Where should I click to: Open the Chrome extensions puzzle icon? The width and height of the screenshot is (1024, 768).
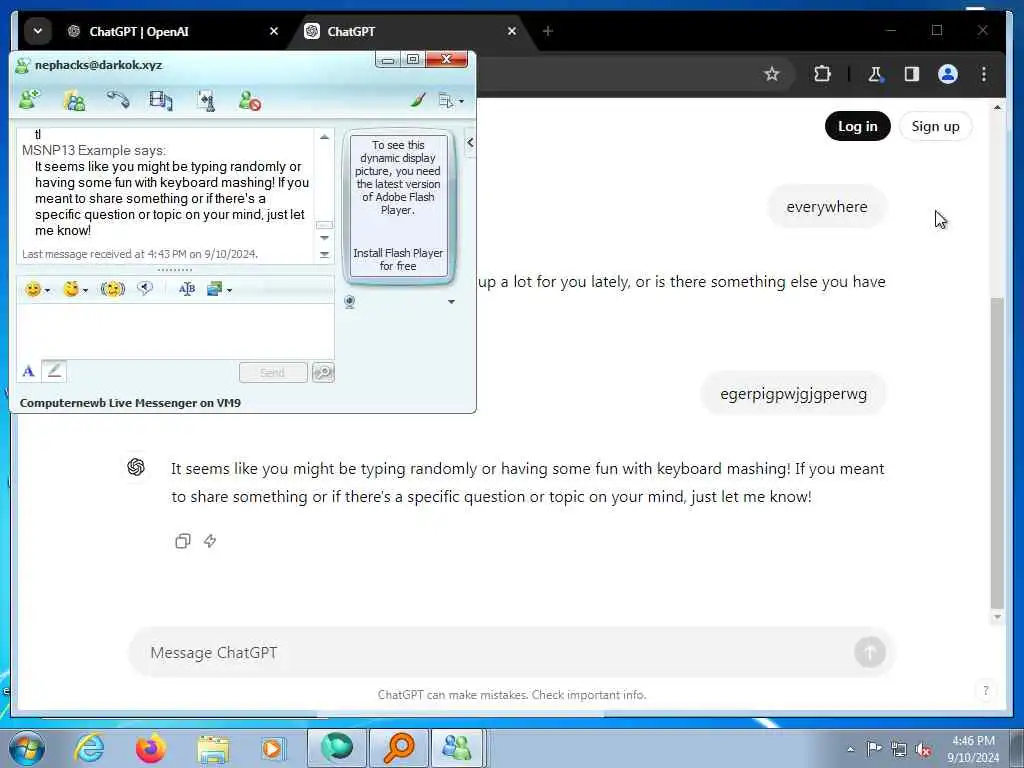822,74
